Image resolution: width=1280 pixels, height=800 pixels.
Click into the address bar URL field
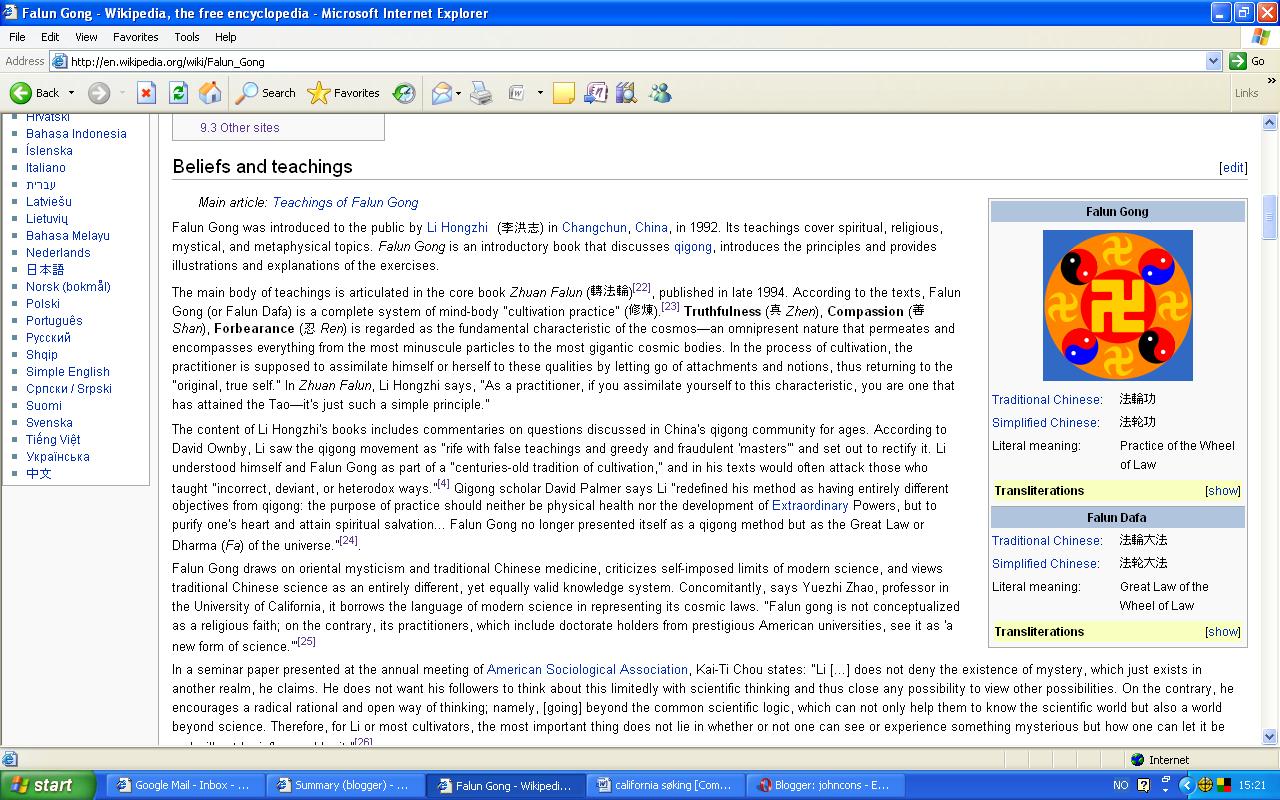636,61
